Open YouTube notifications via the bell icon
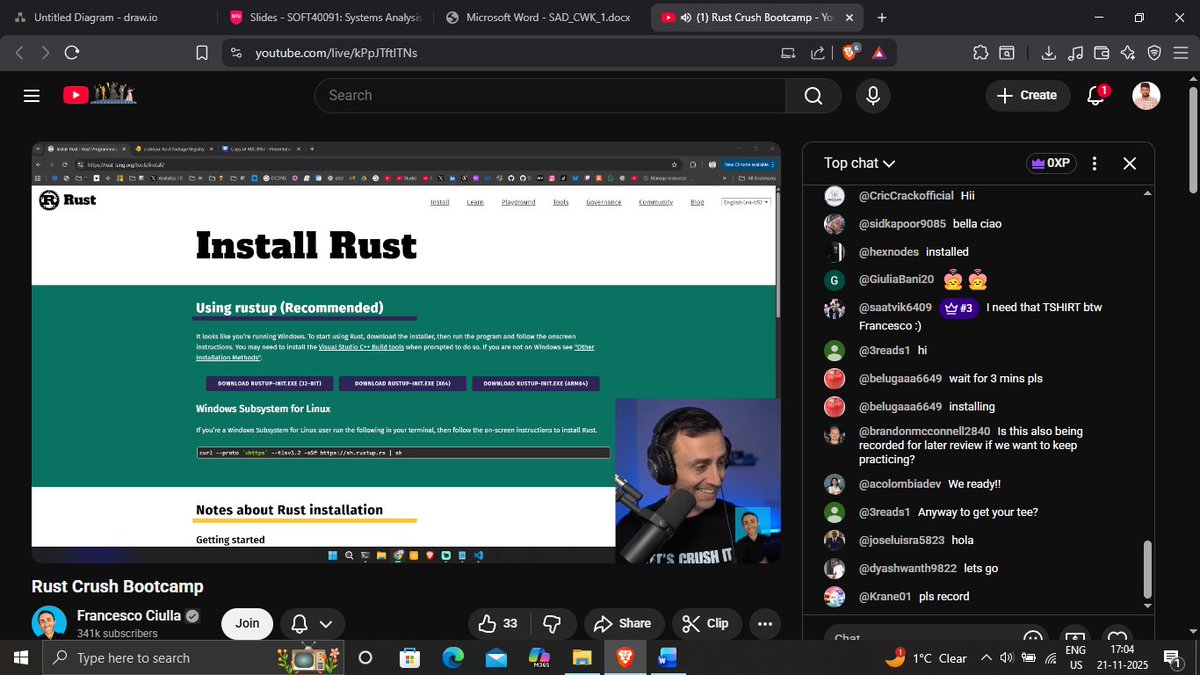This screenshot has width=1200, height=675. click(x=1096, y=95)
